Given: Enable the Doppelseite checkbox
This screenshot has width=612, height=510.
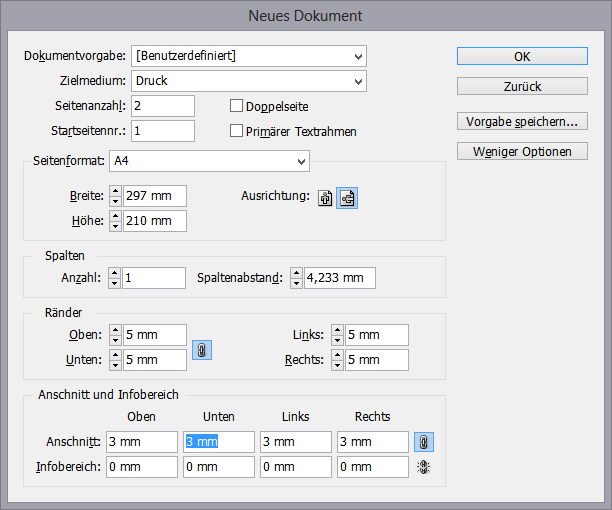Looking at the screenshot, I should click(x=237, y=105).
